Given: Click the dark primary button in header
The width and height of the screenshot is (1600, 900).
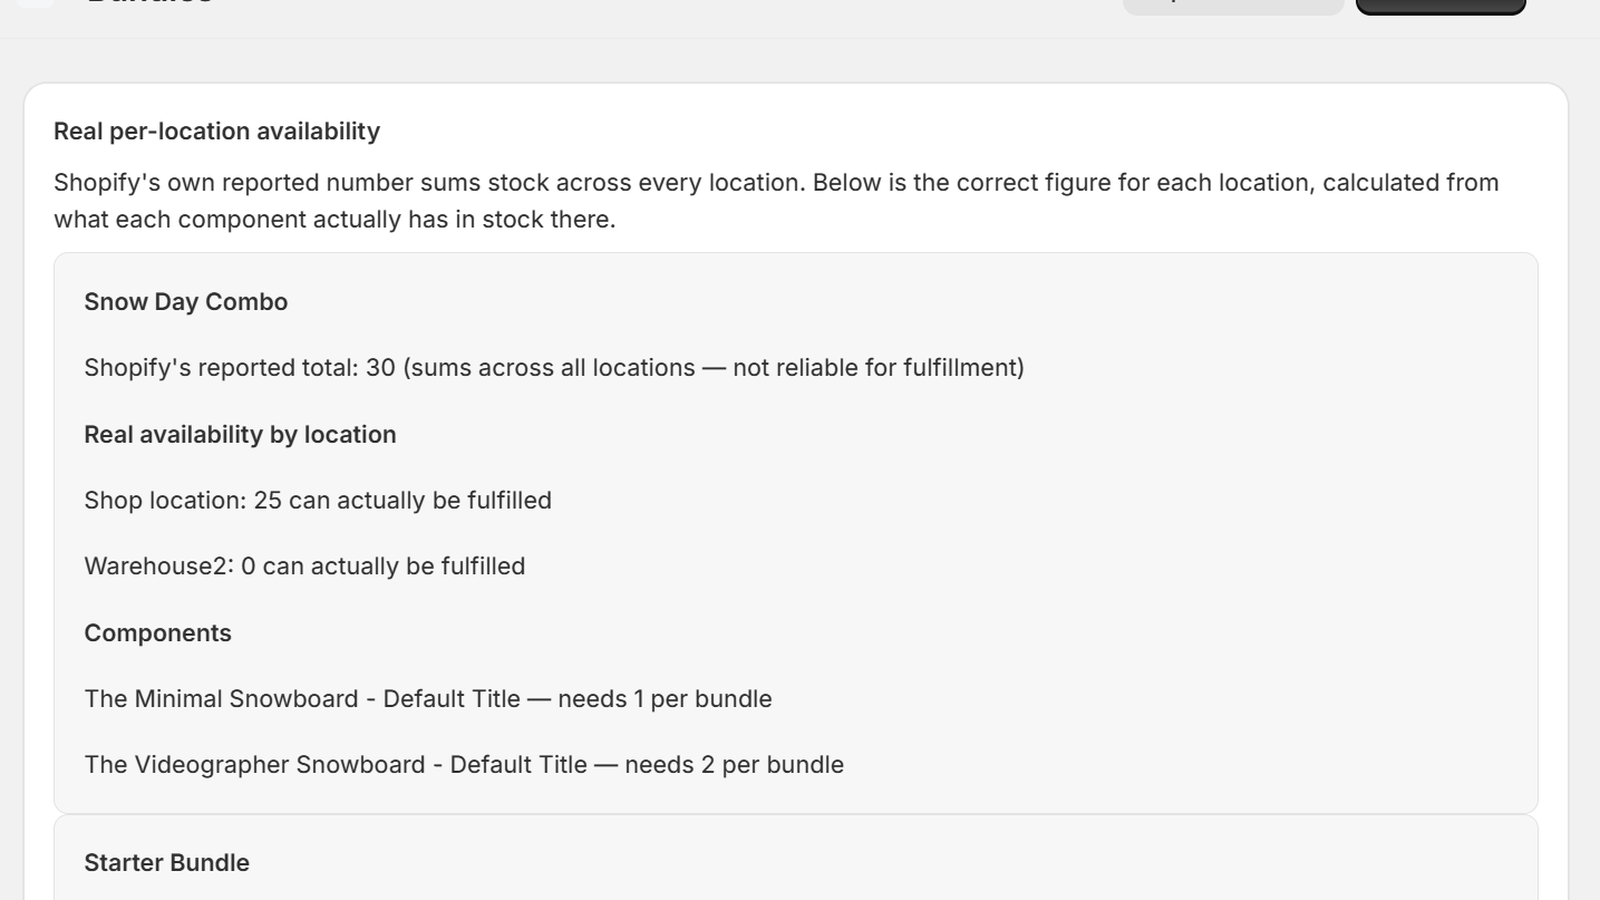Looking at the screenshot, I should [1440, 7].
